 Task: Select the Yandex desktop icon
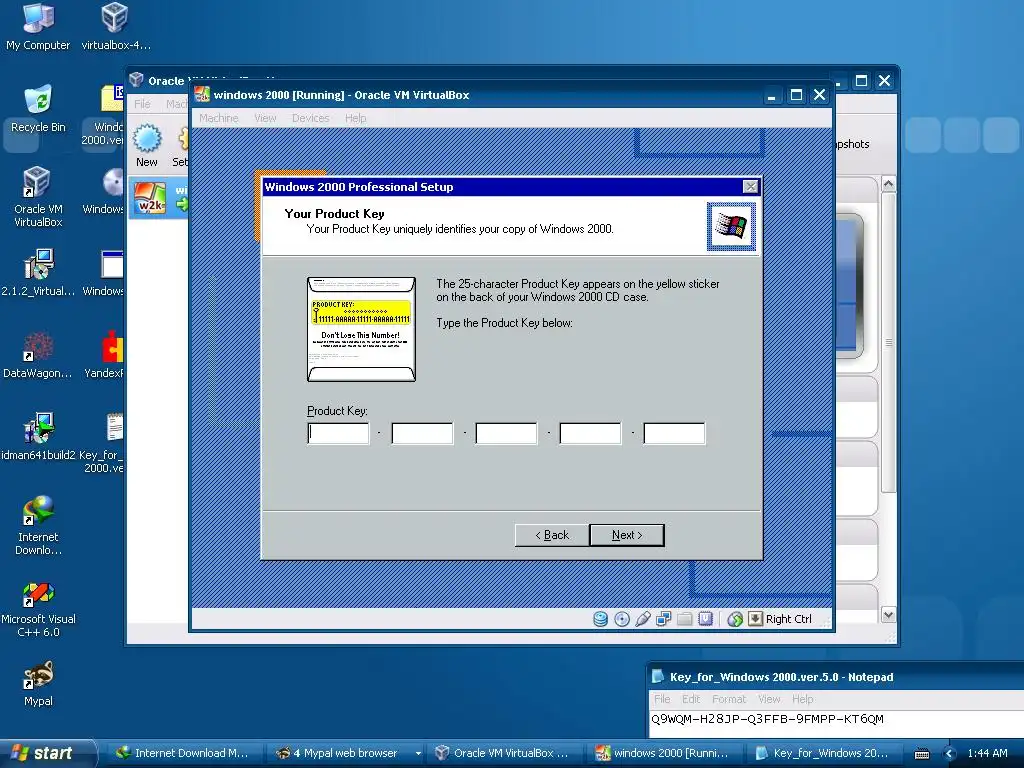coord(106,355)
